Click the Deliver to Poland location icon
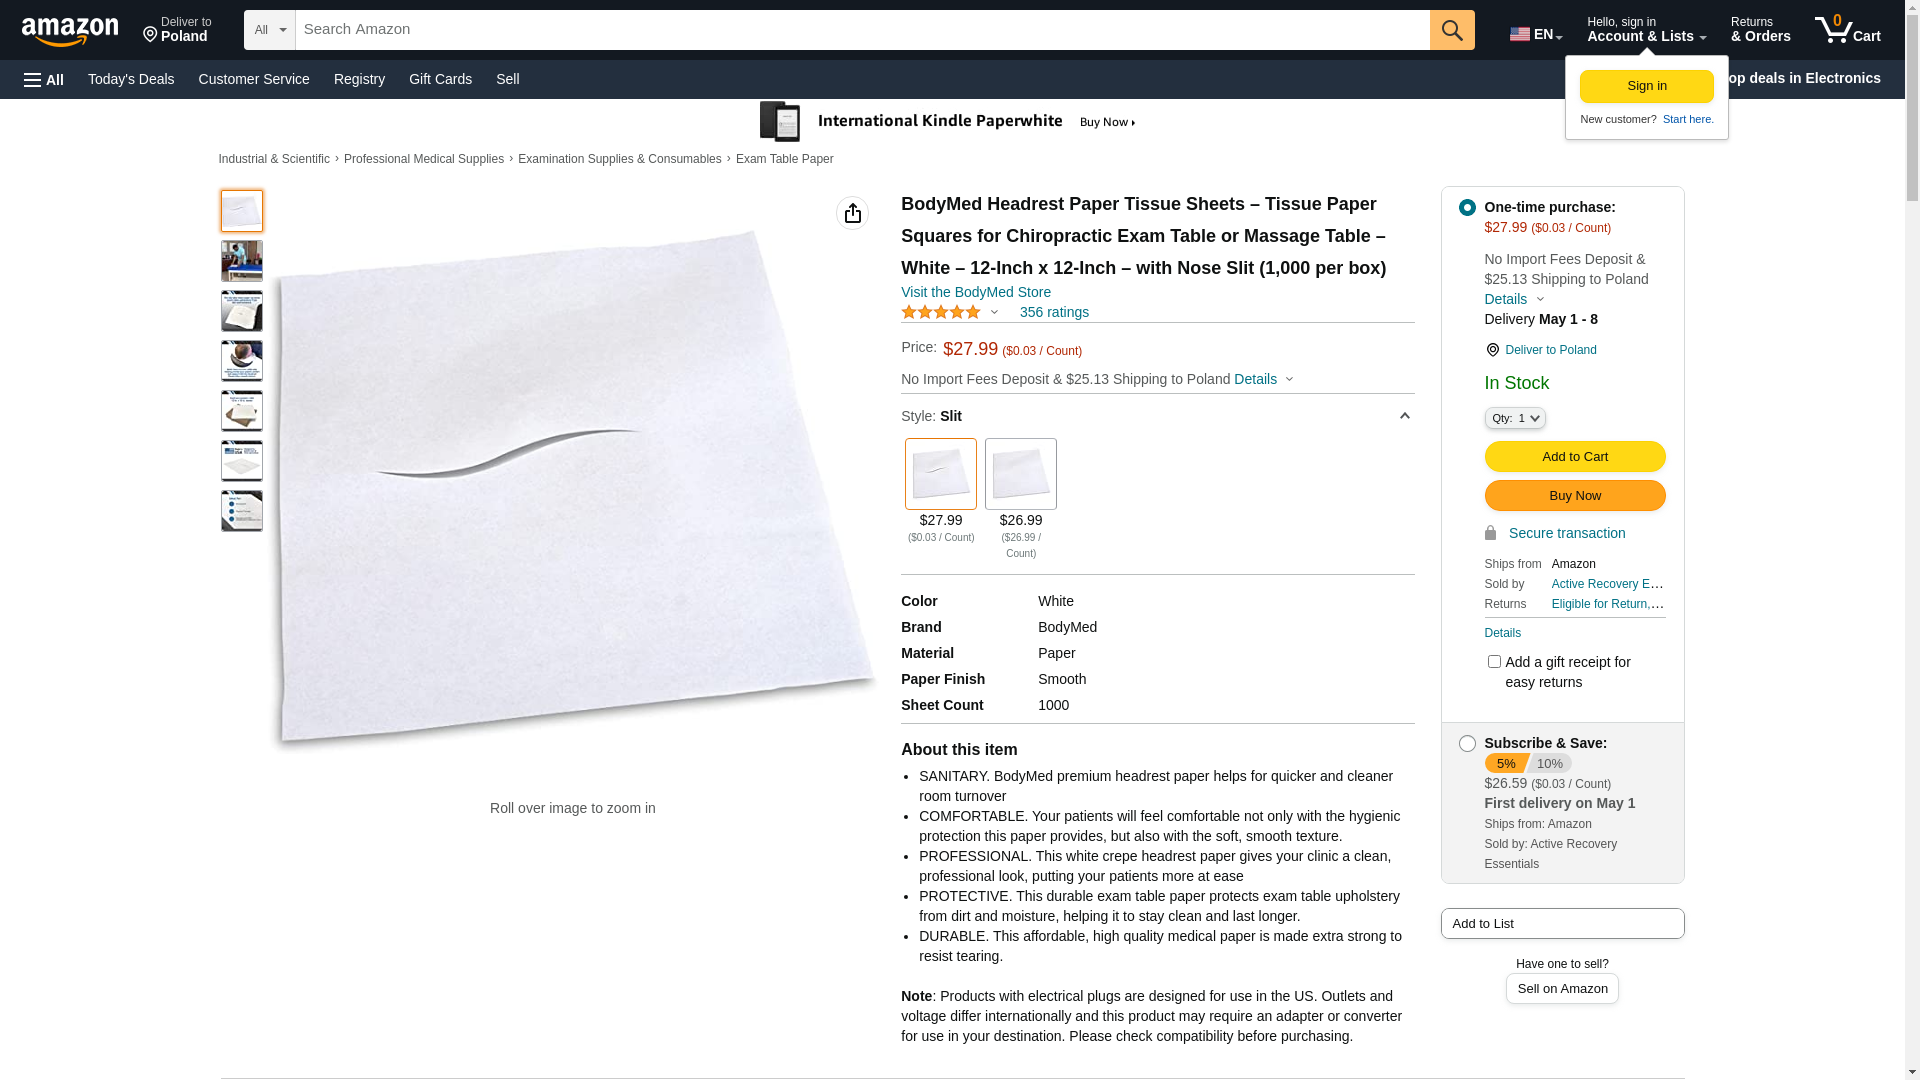1920x1080 pixels. (150, 36)
